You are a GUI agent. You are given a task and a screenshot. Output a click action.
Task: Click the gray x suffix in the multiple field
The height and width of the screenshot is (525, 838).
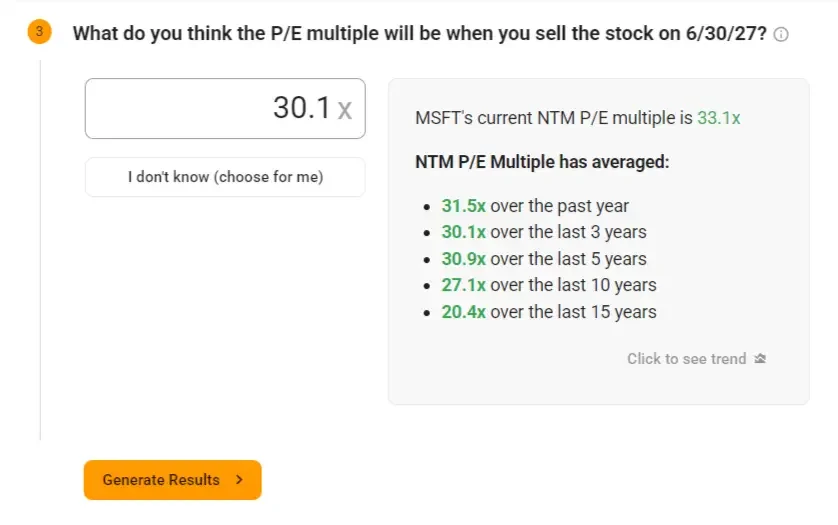[x=345, y=110]
